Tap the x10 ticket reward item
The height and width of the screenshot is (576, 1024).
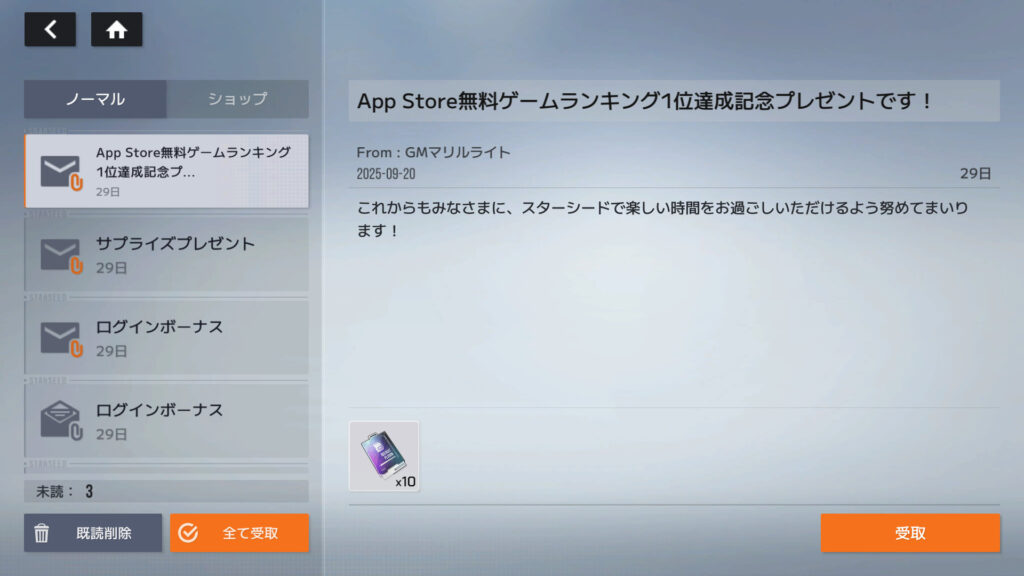[x=384, y=456]
